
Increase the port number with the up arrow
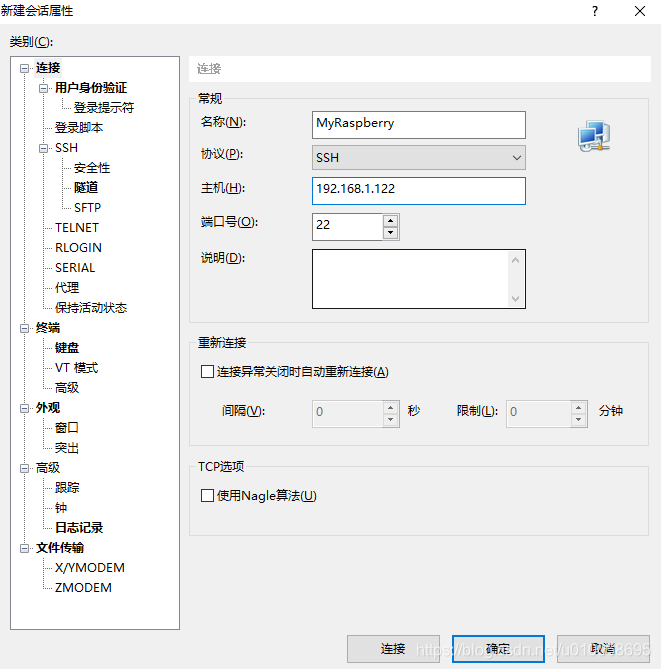tap(390, 221)
